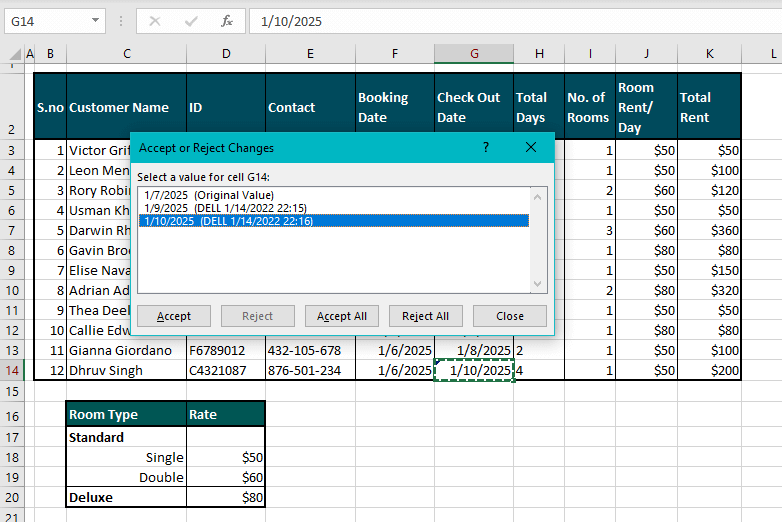Viewport: 782px width, 522px height.
Task: Select column C header
Action: 127,54
